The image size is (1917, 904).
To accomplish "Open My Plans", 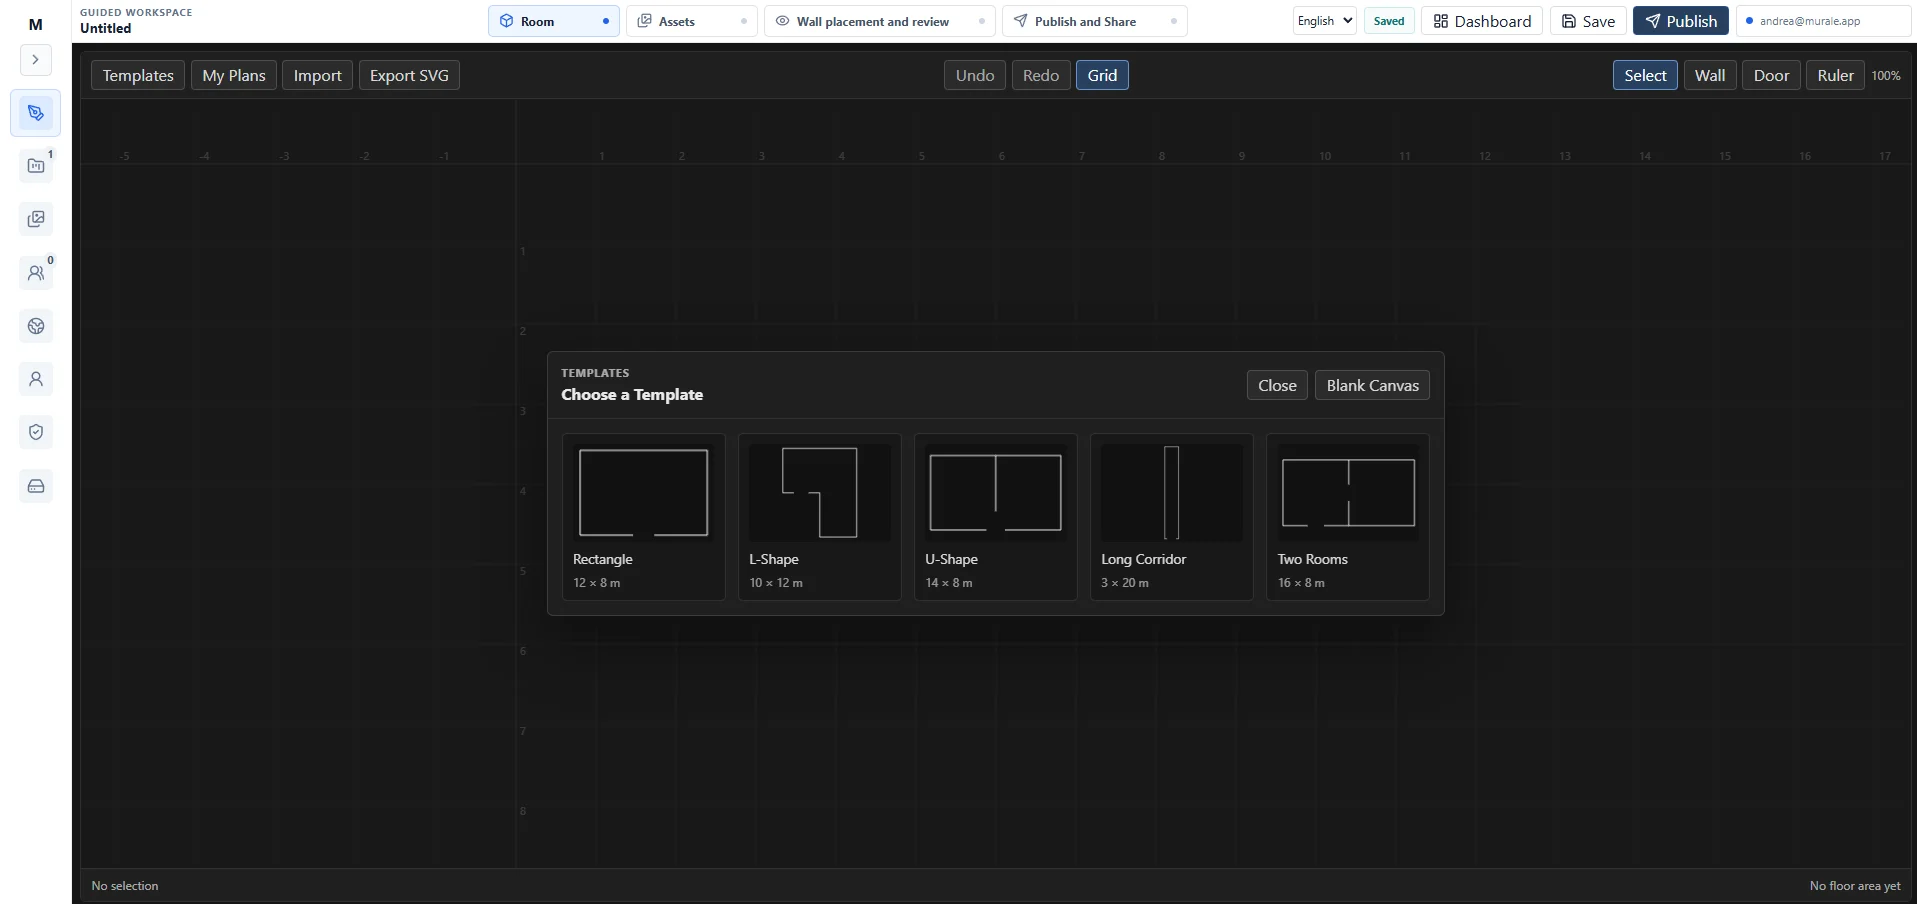I will coord(234,75).
